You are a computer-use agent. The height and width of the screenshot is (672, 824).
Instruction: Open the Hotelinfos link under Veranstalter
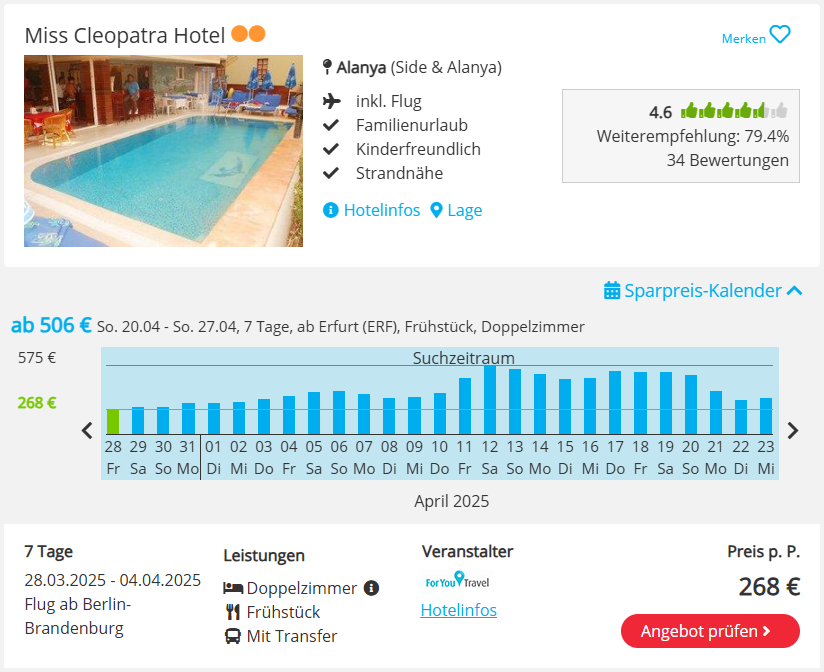tap(459, 610)
